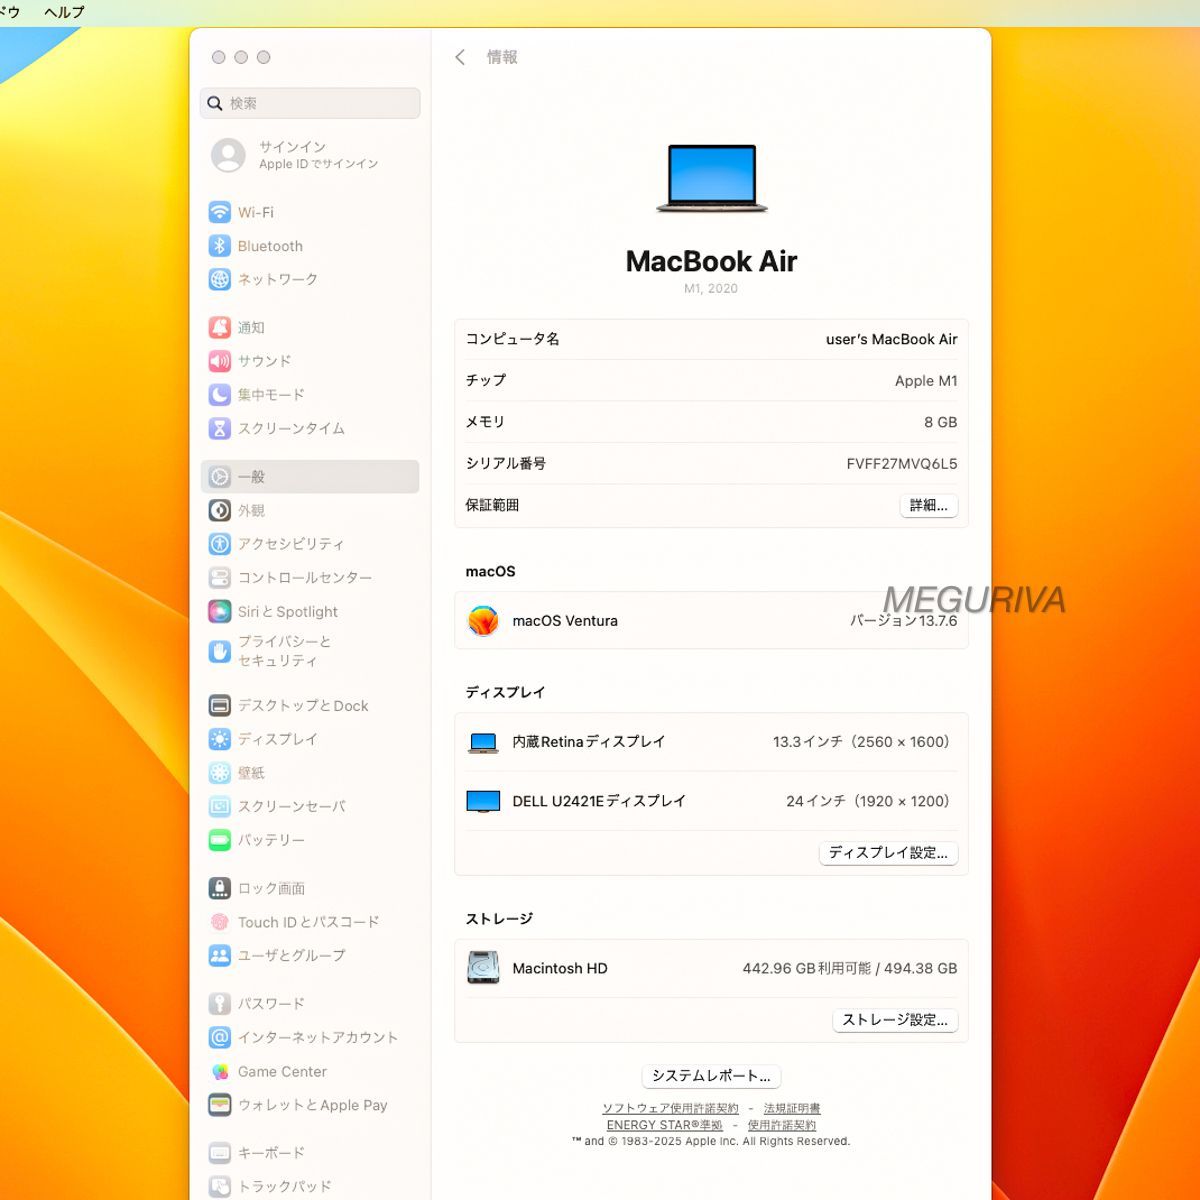The width and height of the screenshot is (1200, 1200).
Task: Open Touch ID とパスコード fingerprint icon
Action: tap(219, 922)
